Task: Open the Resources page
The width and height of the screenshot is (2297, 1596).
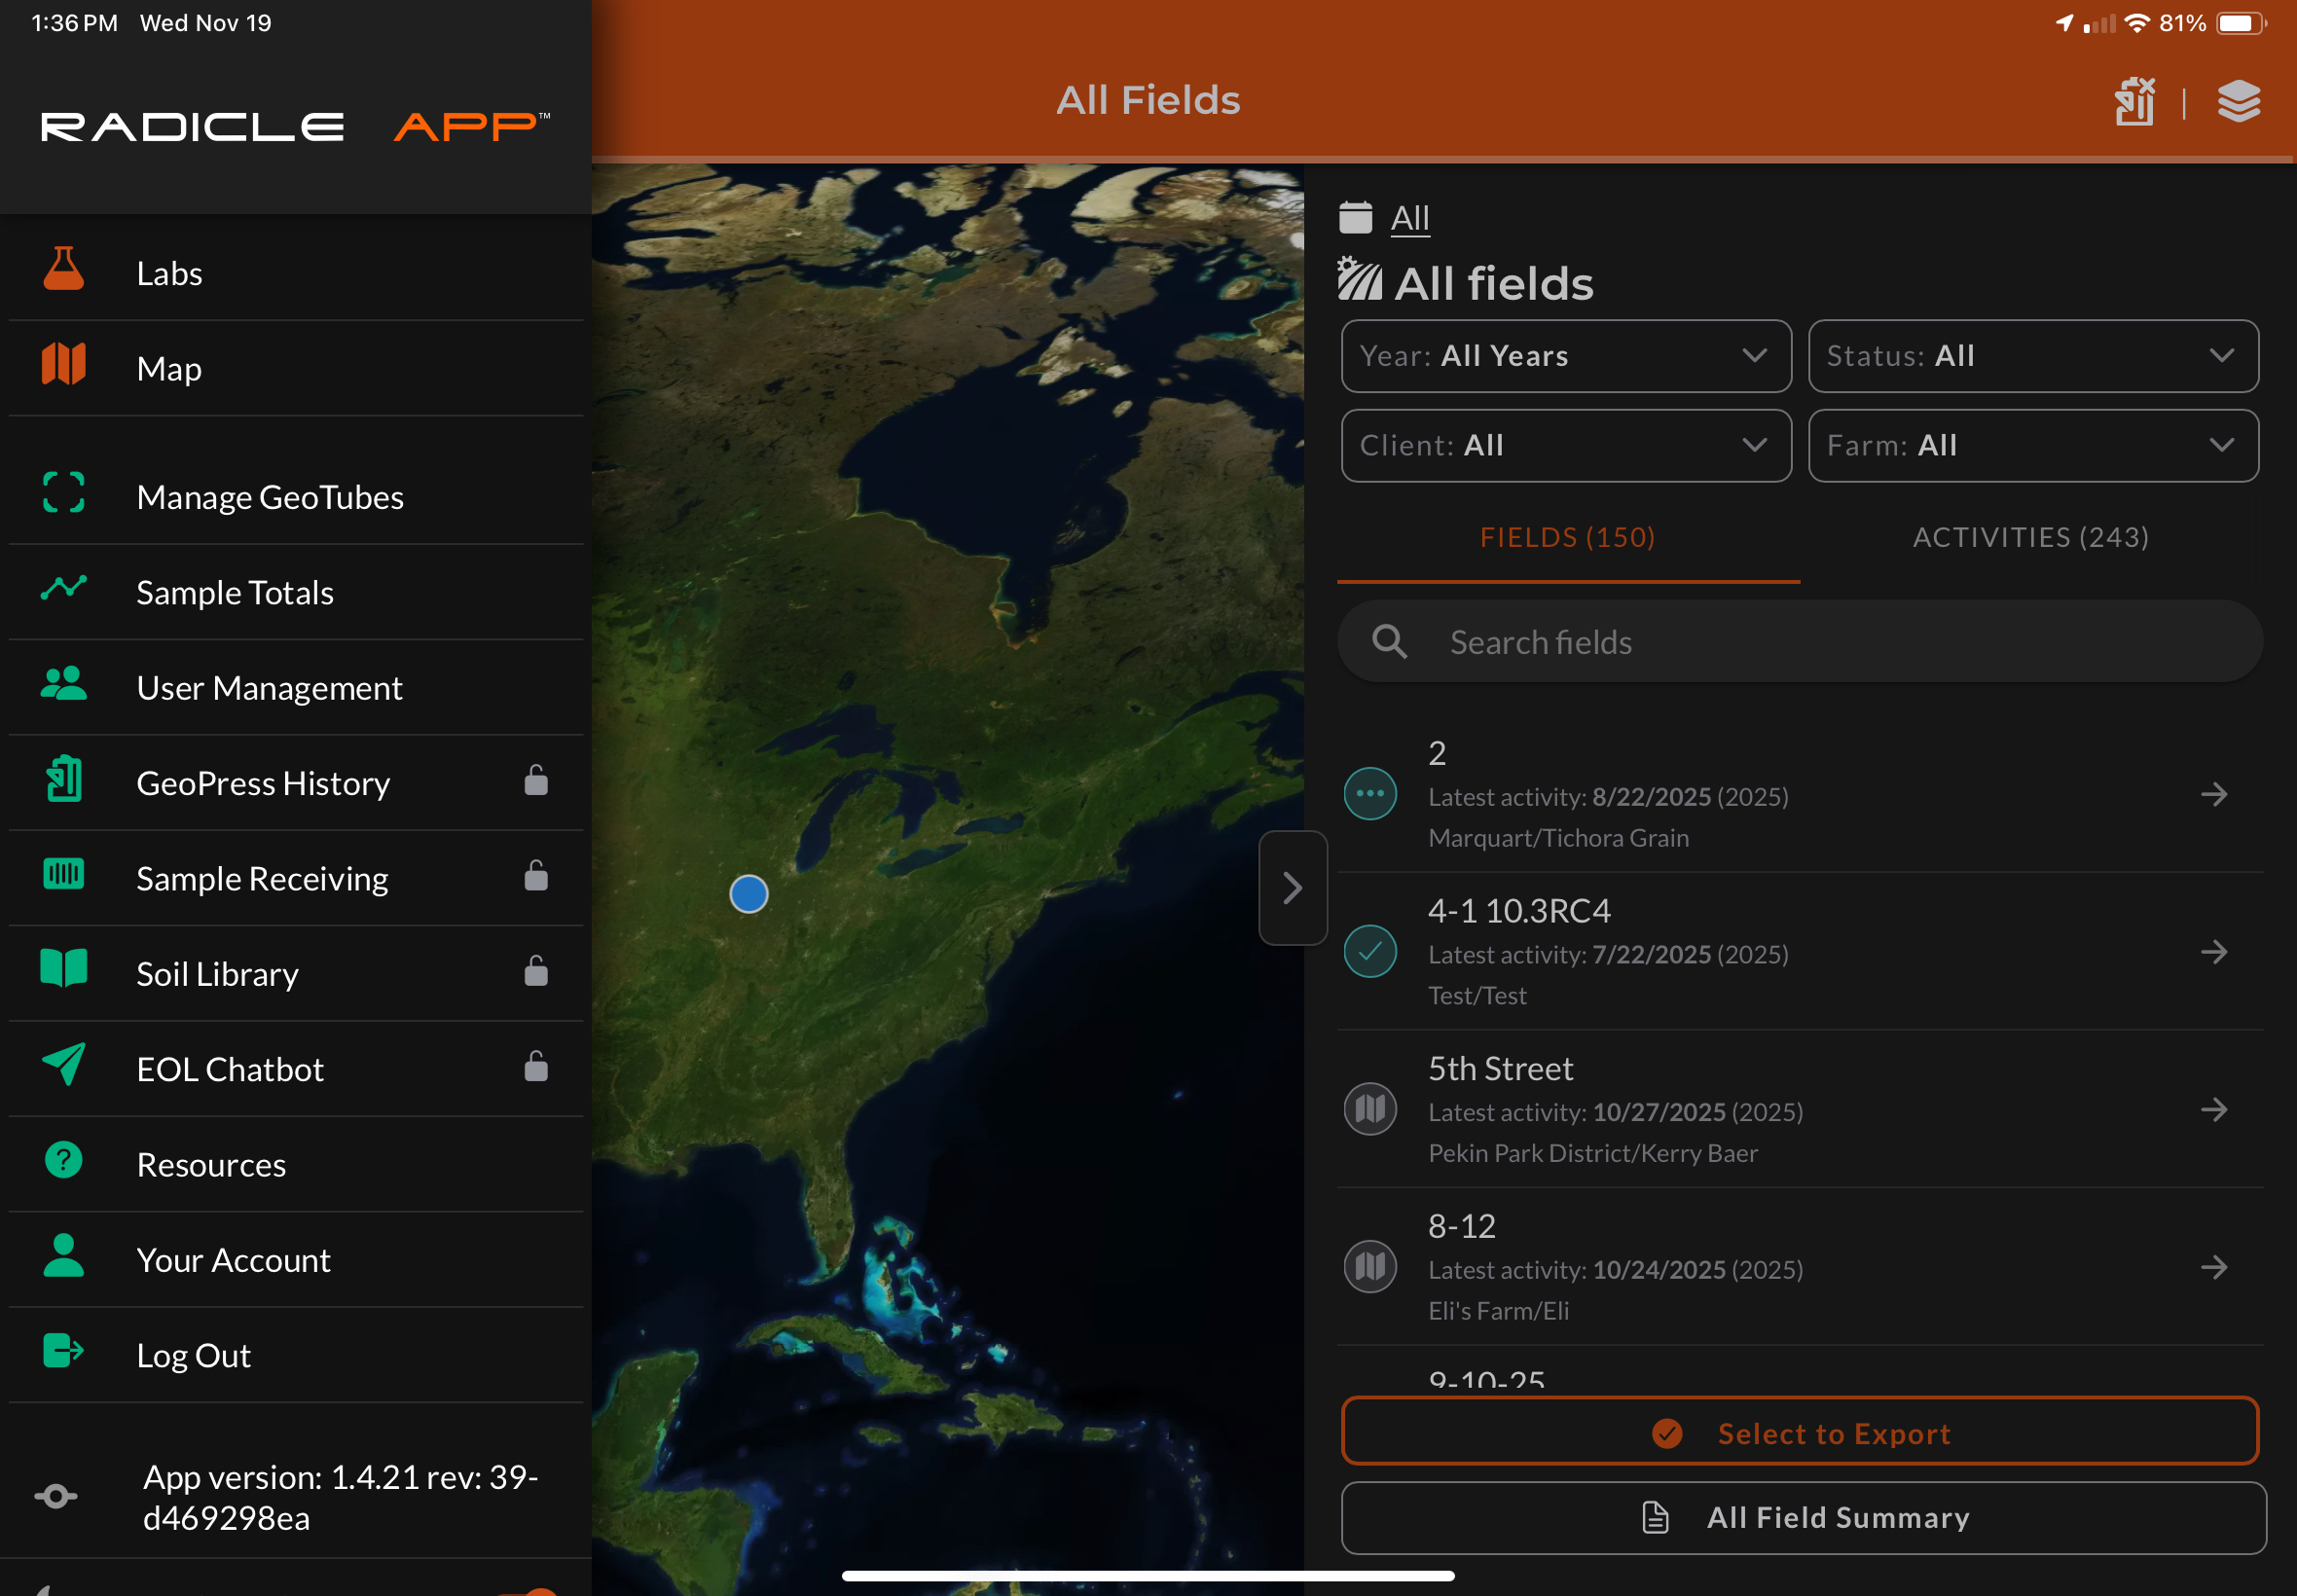Action: tap(296, 1164)
